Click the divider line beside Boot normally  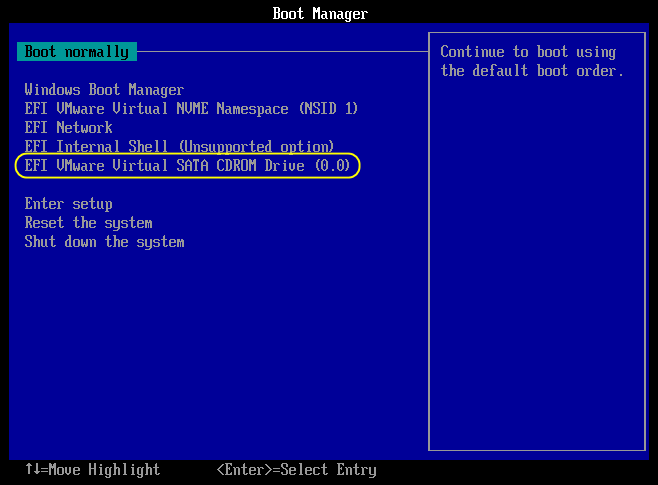click(x=280, y=52)
